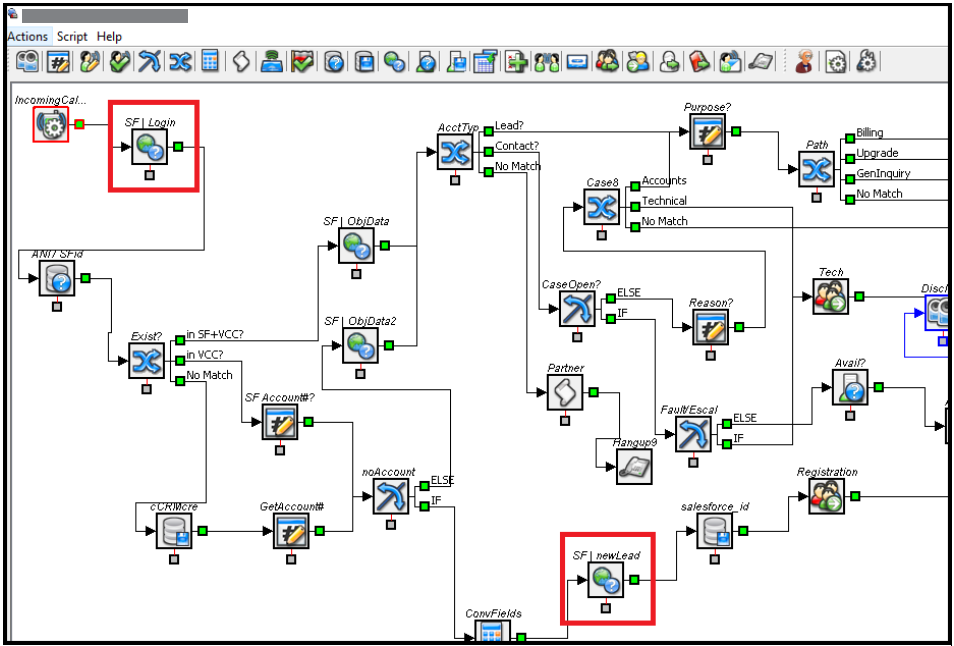Select the Tech skill transfer node
The width and height of the screenshot is (954, 646).
(x=831, y=297)
